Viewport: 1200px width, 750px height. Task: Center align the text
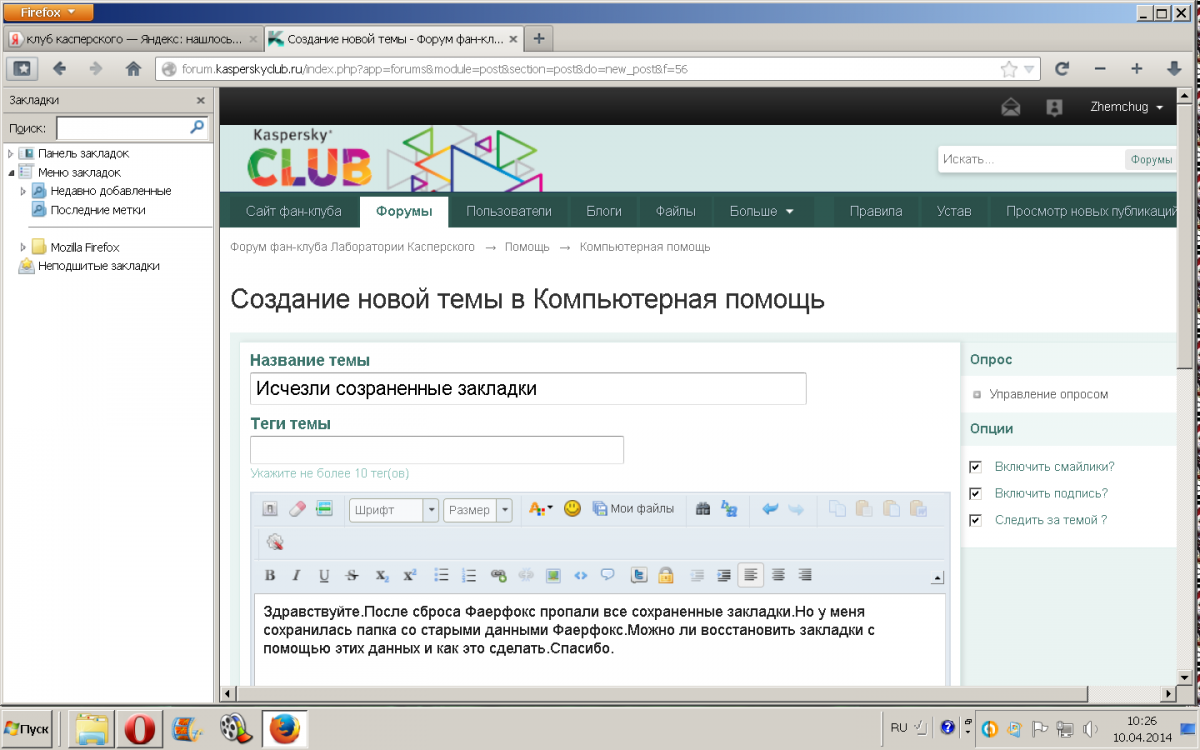coord(777,575)
